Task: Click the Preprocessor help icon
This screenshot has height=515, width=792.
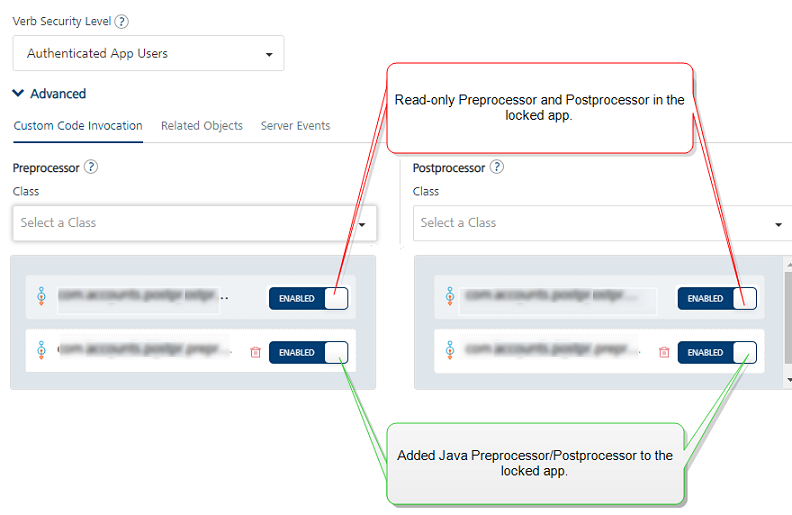Action: (91, 168)
